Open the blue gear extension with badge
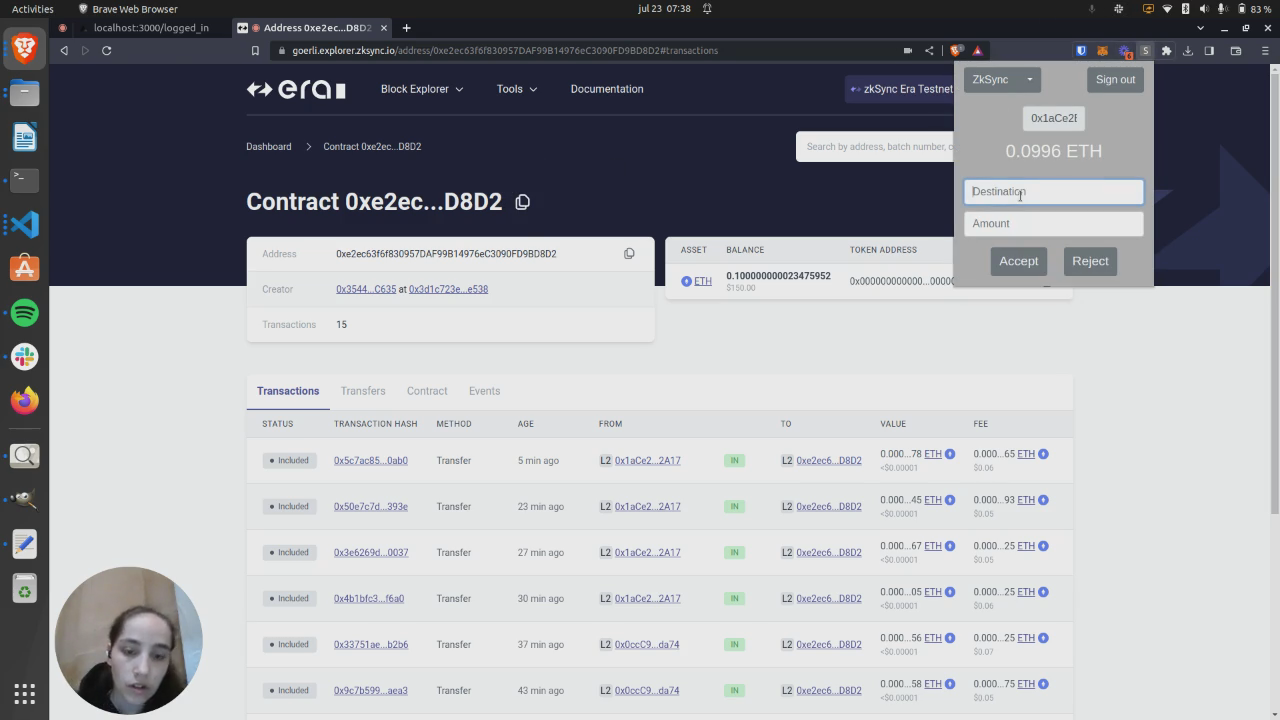 coord(1124,50)
